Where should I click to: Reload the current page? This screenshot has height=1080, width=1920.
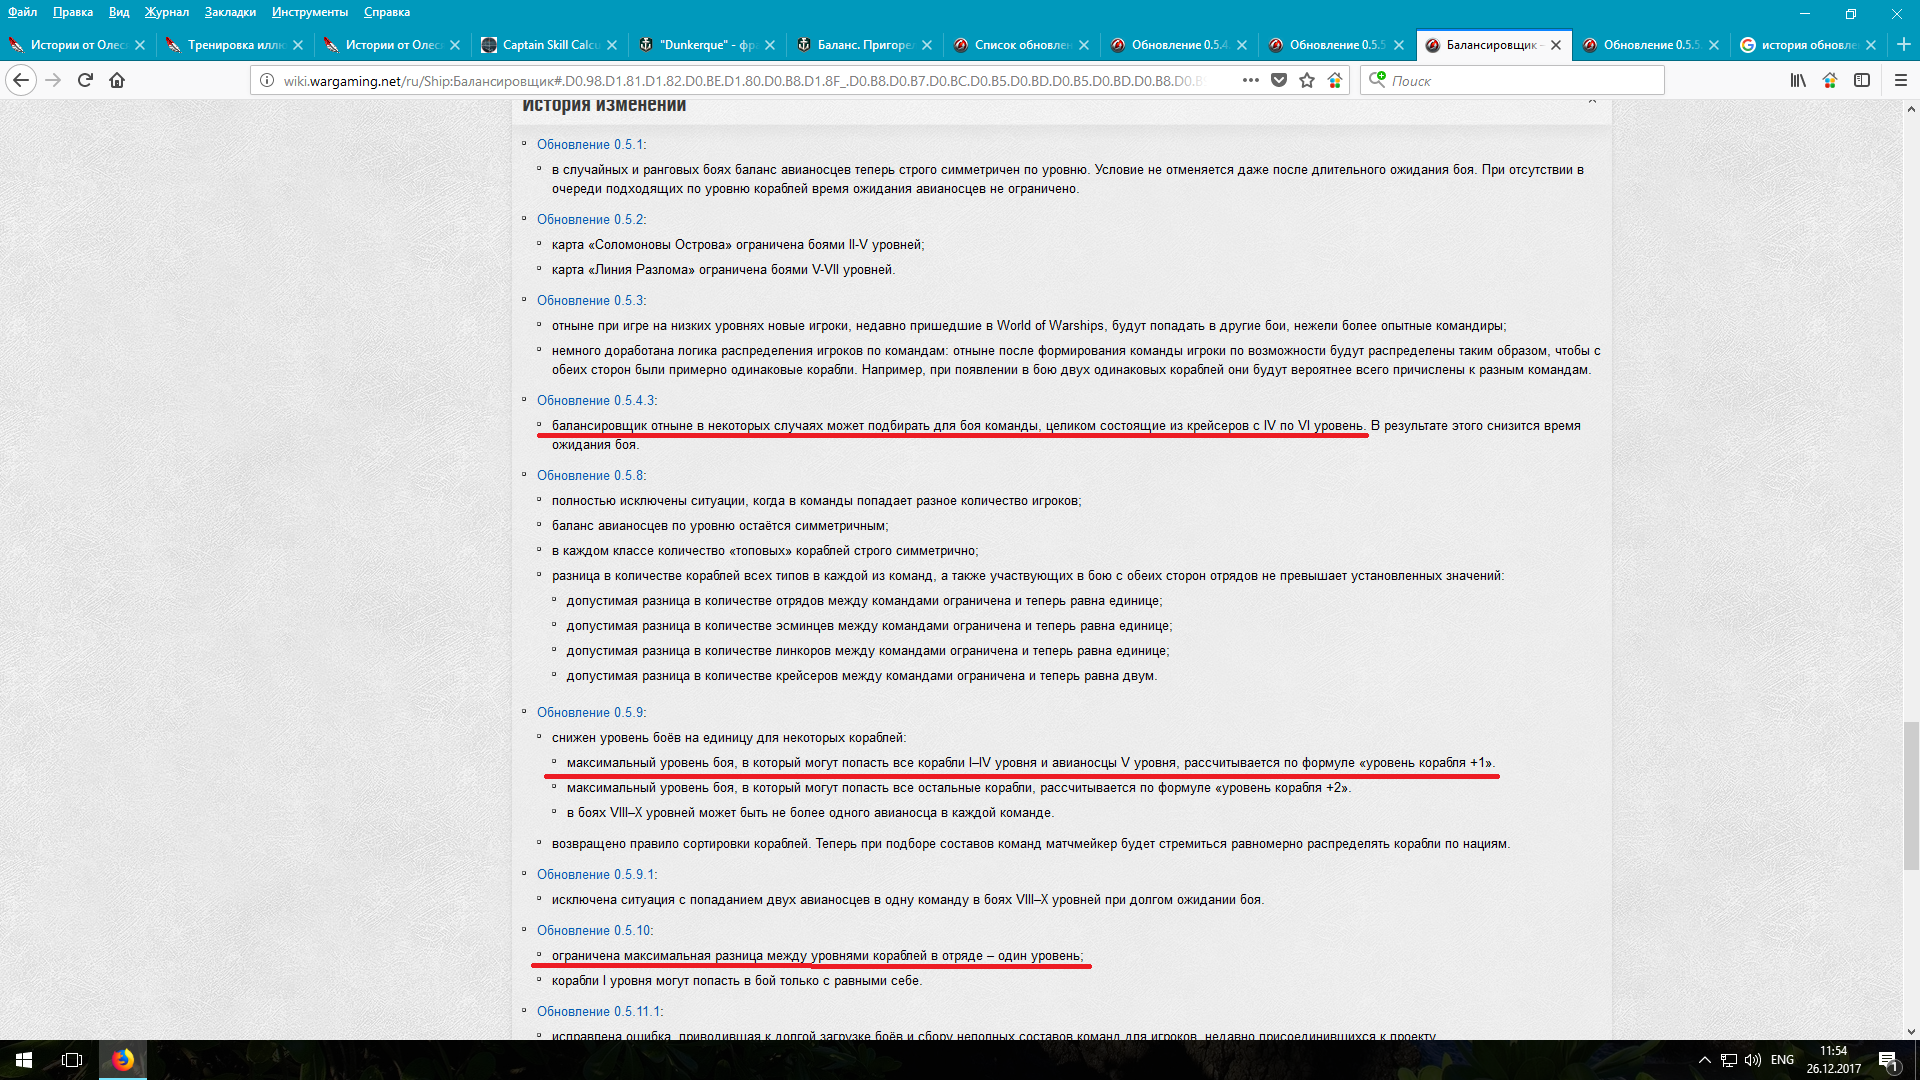(x=85, y=80)
